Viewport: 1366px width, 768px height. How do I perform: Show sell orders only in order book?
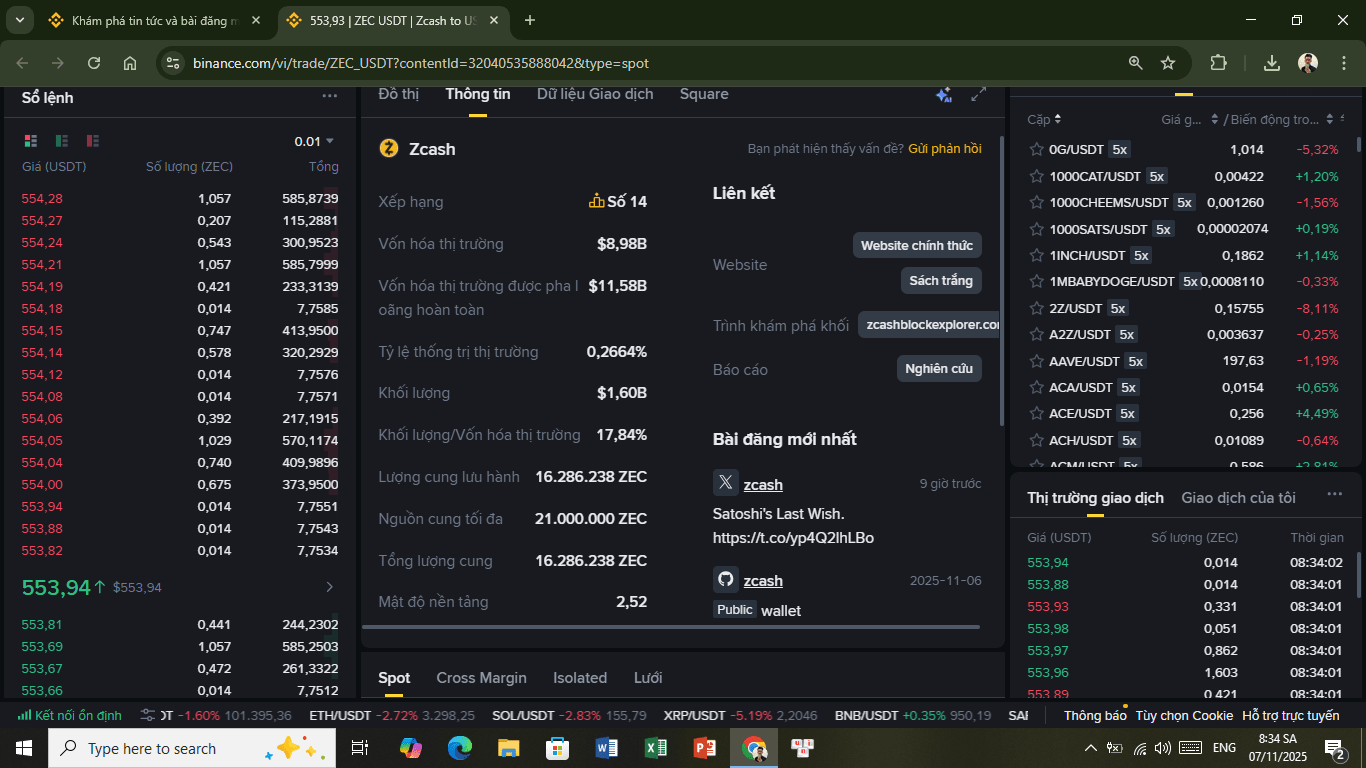93,141
